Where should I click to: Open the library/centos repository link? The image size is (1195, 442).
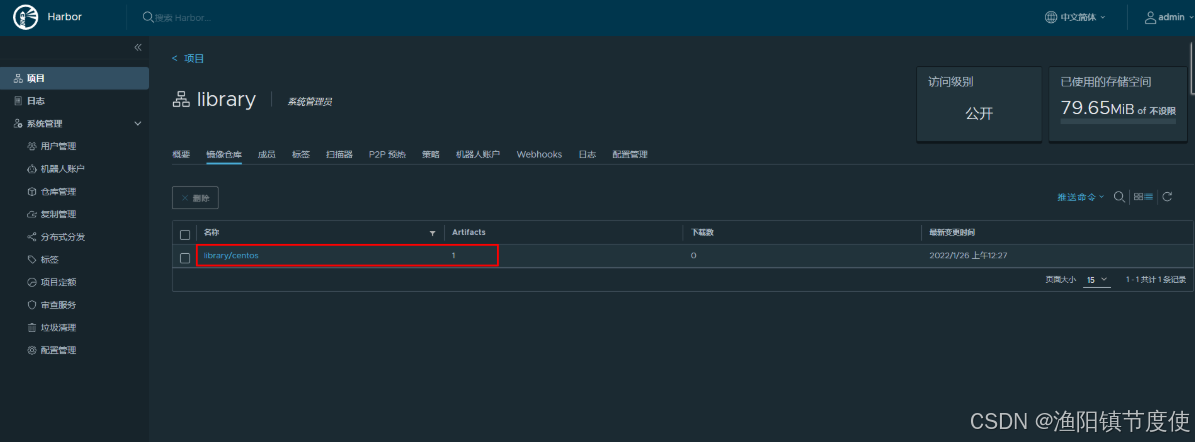click(231, 255)
